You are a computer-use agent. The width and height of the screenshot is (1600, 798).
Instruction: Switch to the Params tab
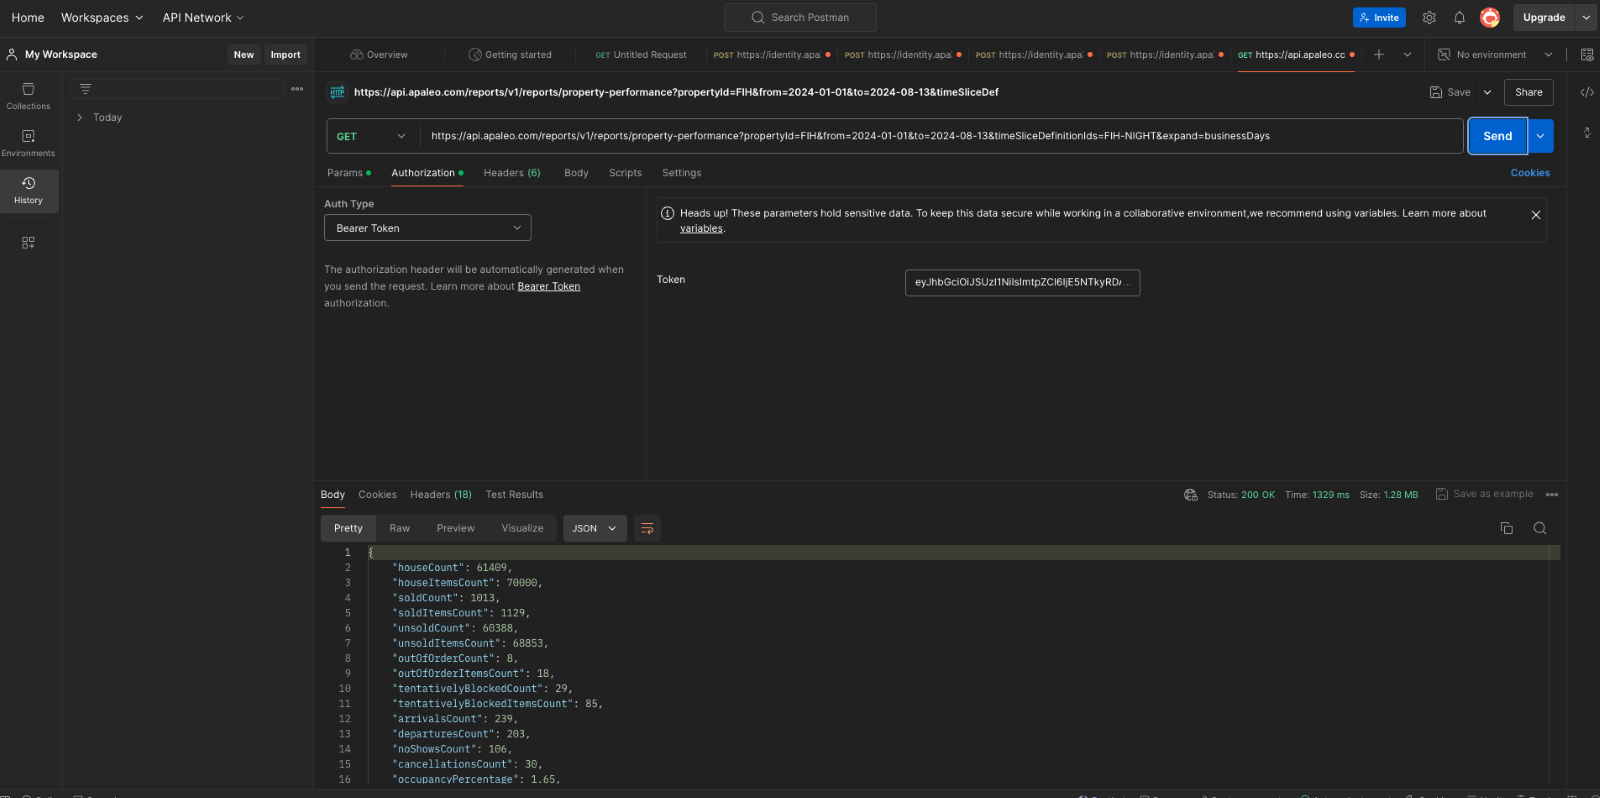[348, 173]
